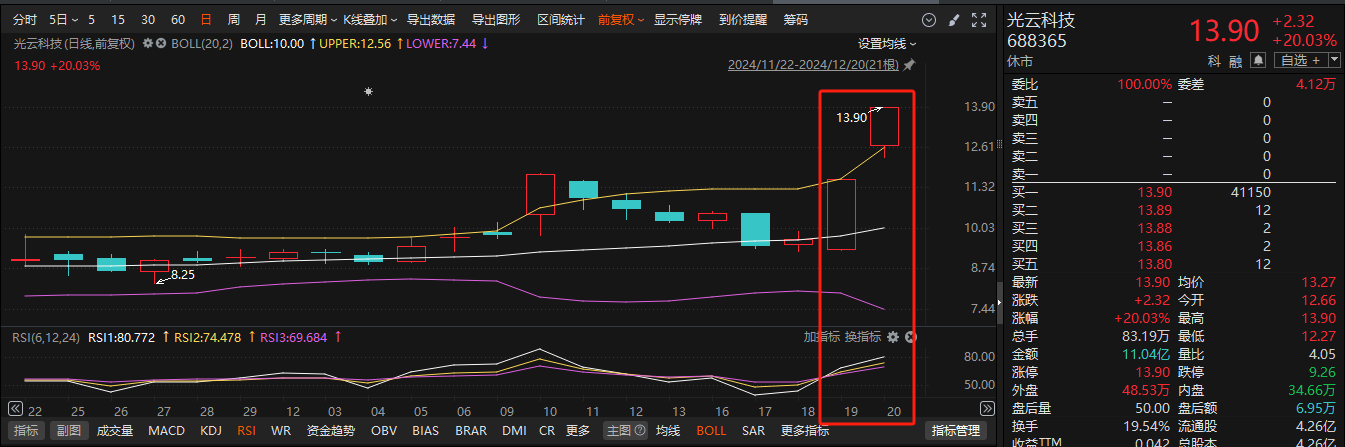Expand the 设置均线 moving average dropdown
1345x447 pixels.
887,43
